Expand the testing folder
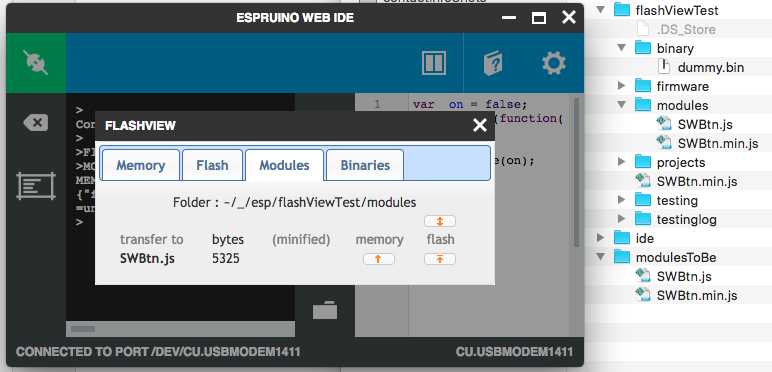 [x=621, y=200]
